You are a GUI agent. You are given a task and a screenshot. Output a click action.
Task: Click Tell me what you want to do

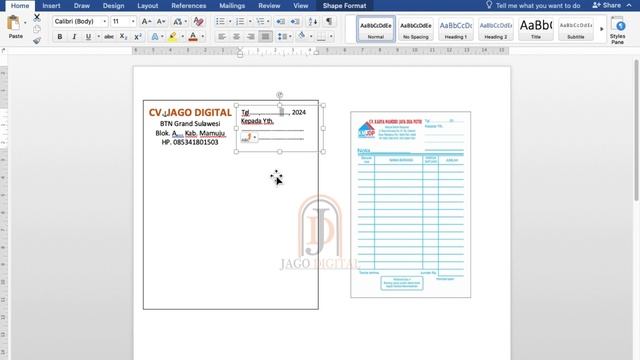(x=533, y=5)
